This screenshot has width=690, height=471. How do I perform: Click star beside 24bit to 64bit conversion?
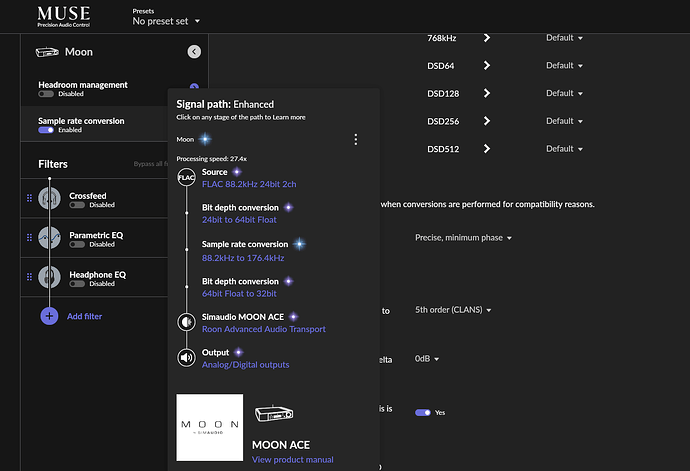point(288,207)
